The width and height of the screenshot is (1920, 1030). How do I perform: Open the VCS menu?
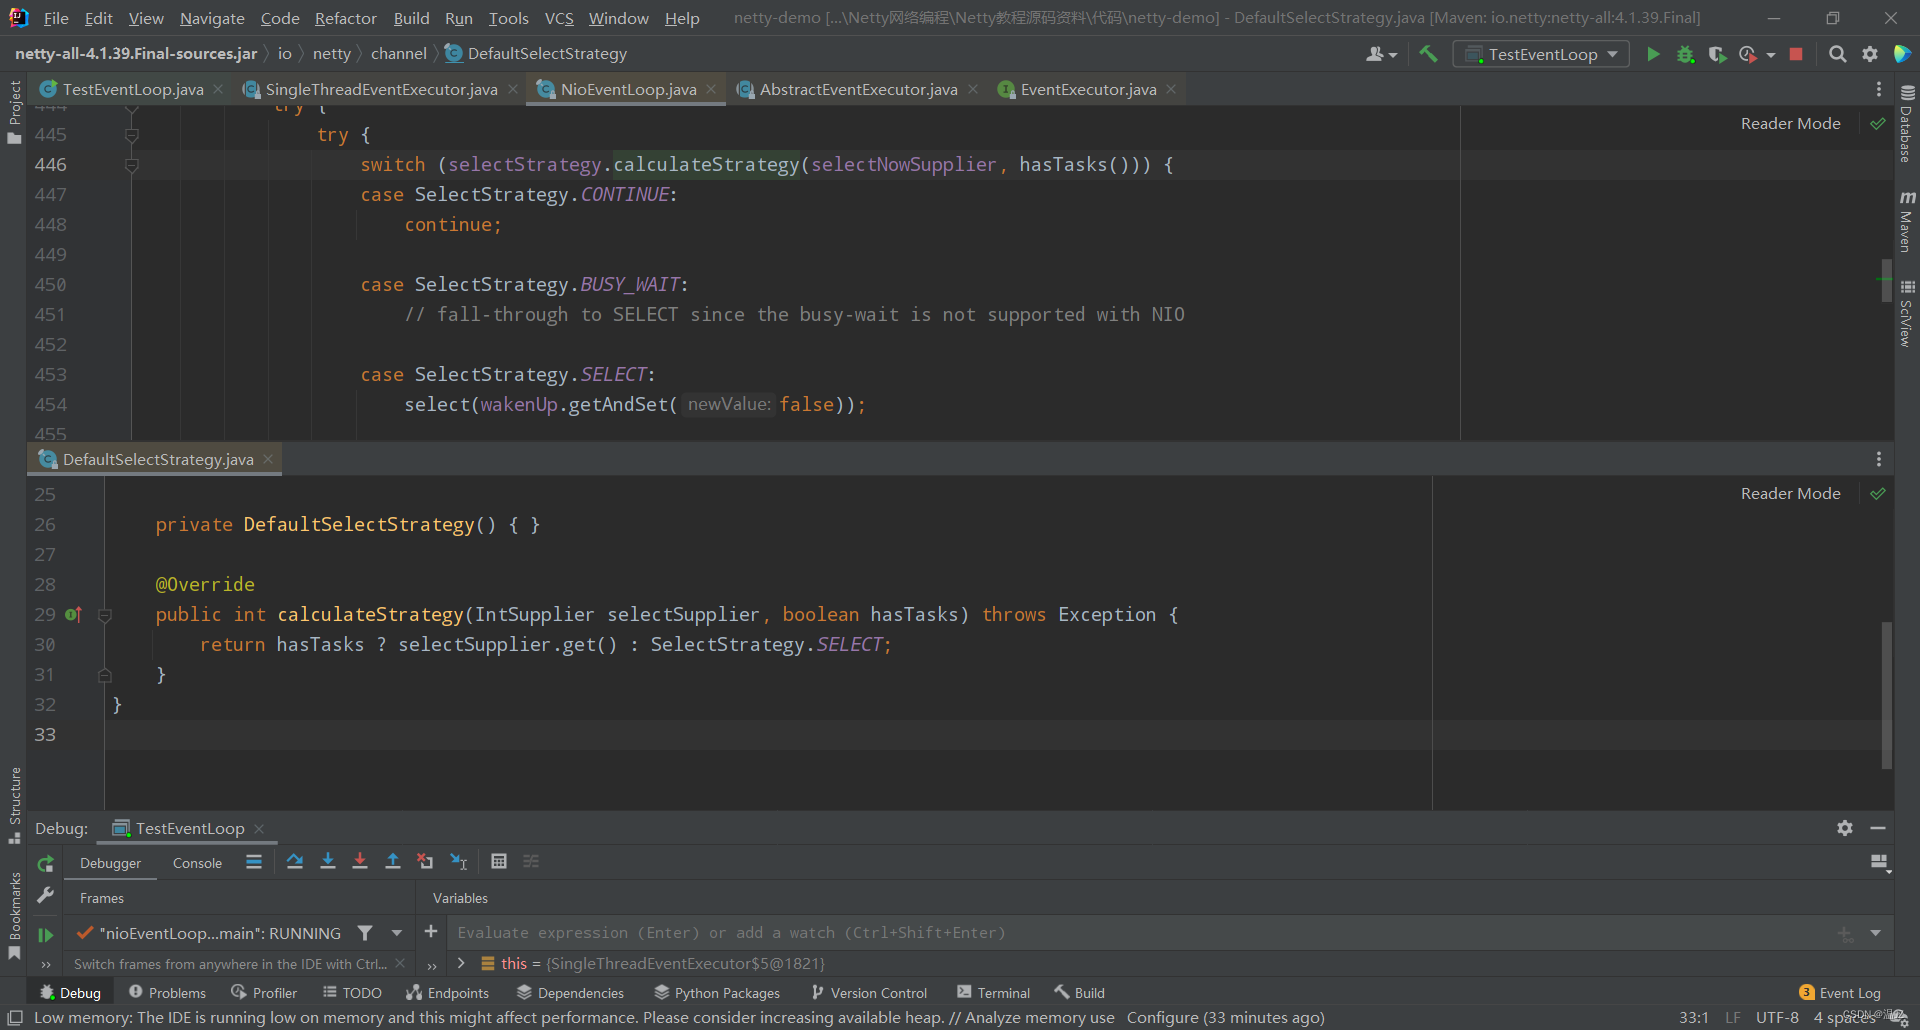click(x=559, y=18)
